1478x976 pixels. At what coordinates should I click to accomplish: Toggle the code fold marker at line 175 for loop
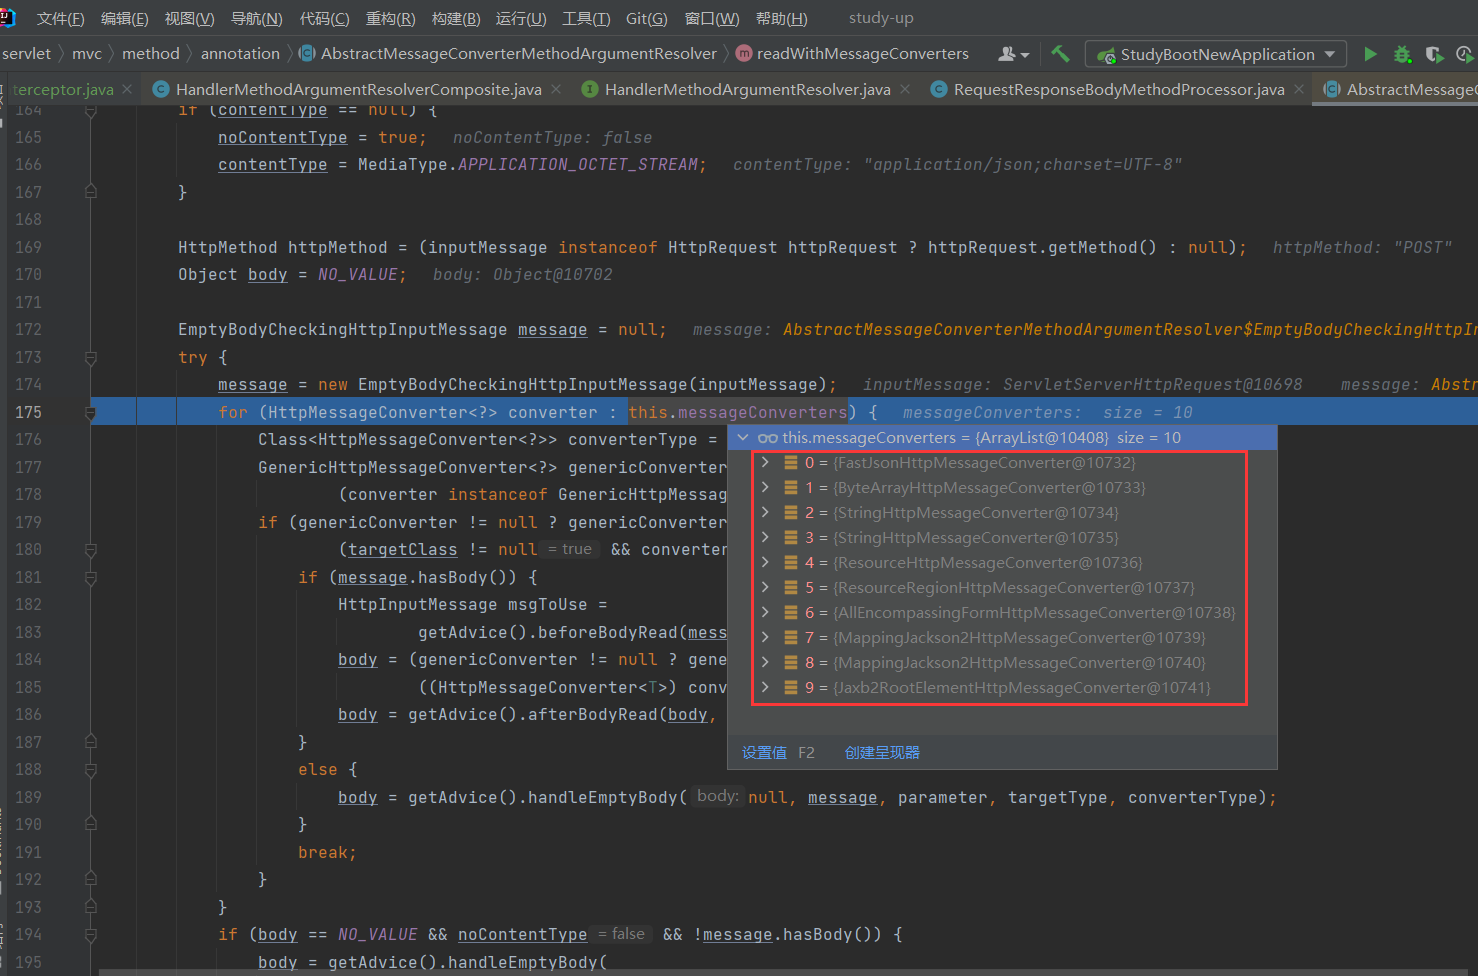[x=91, y=412]
